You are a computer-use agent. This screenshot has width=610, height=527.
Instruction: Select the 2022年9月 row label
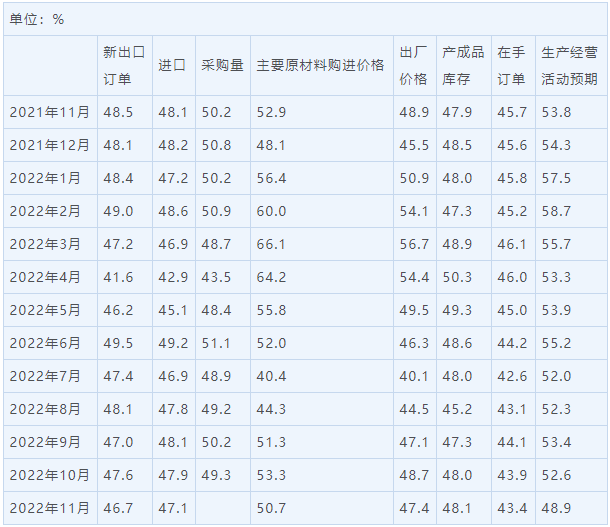pyautogui.click(x=45, y=443)
